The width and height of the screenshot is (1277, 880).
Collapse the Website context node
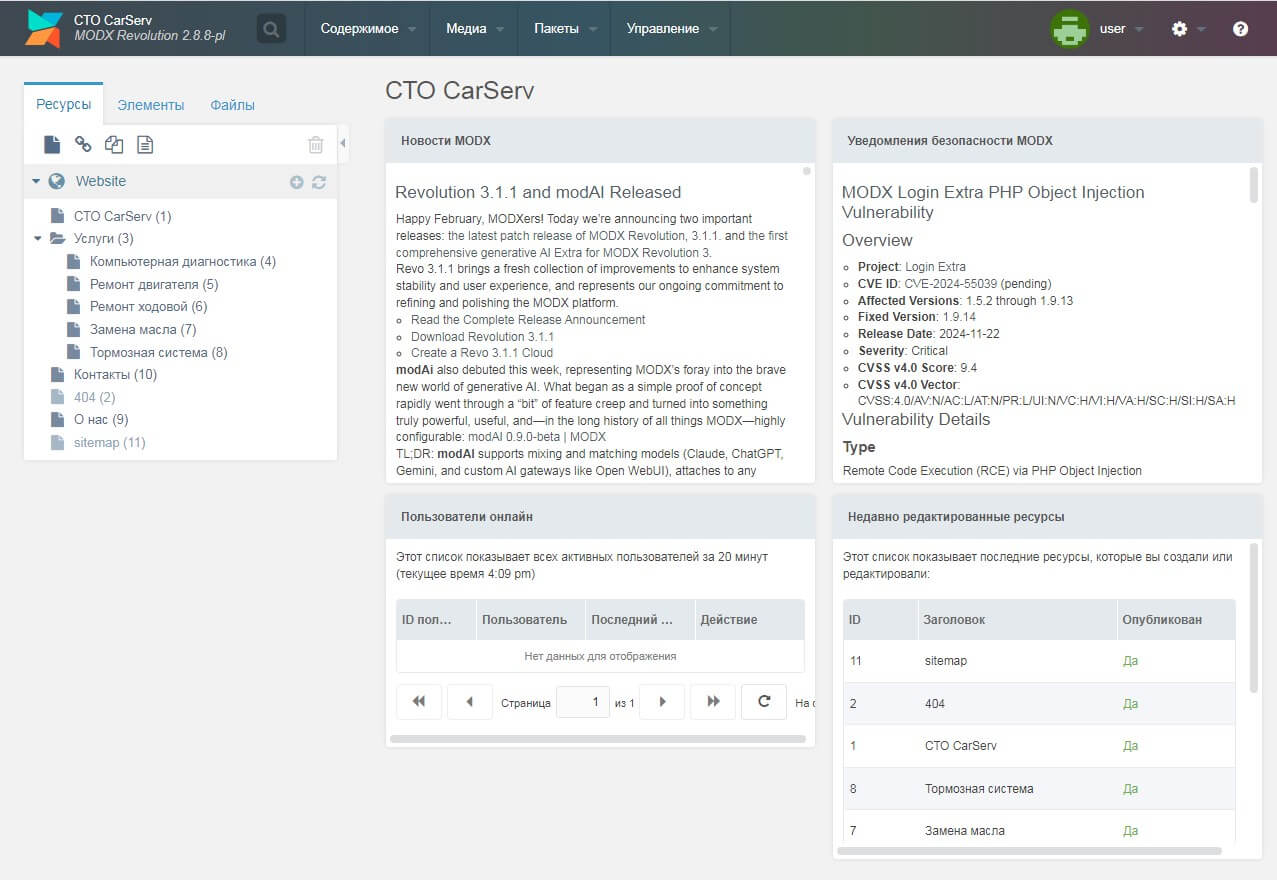[36, 182]
